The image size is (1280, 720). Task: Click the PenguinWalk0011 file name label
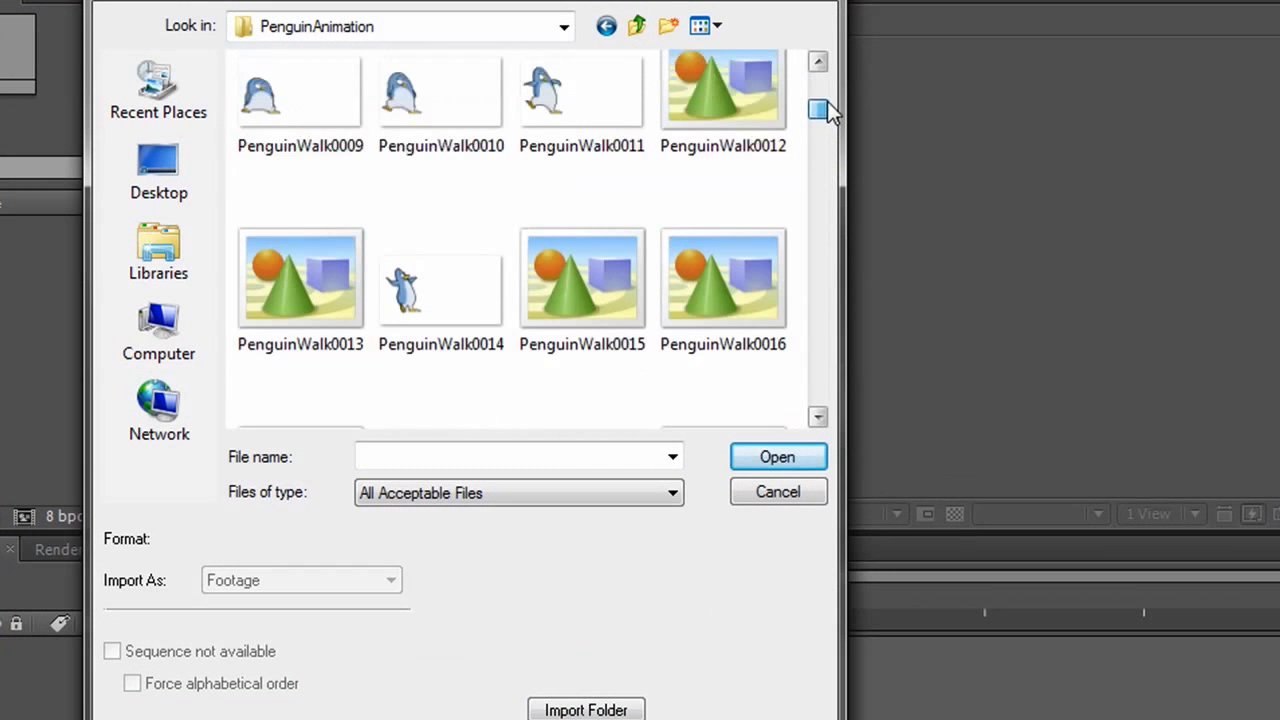coord(582,146)
